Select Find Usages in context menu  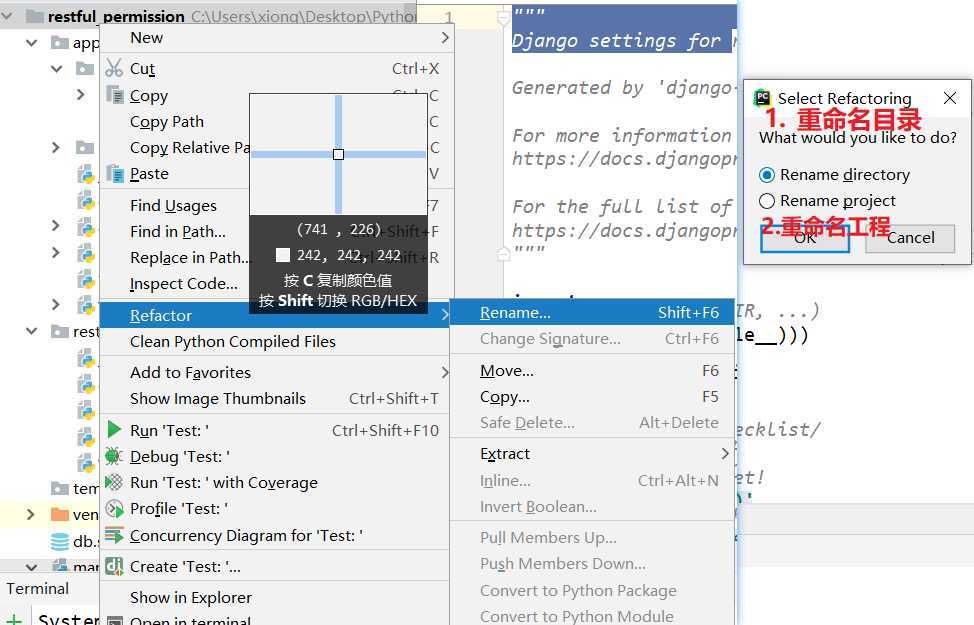click(173, 206)
